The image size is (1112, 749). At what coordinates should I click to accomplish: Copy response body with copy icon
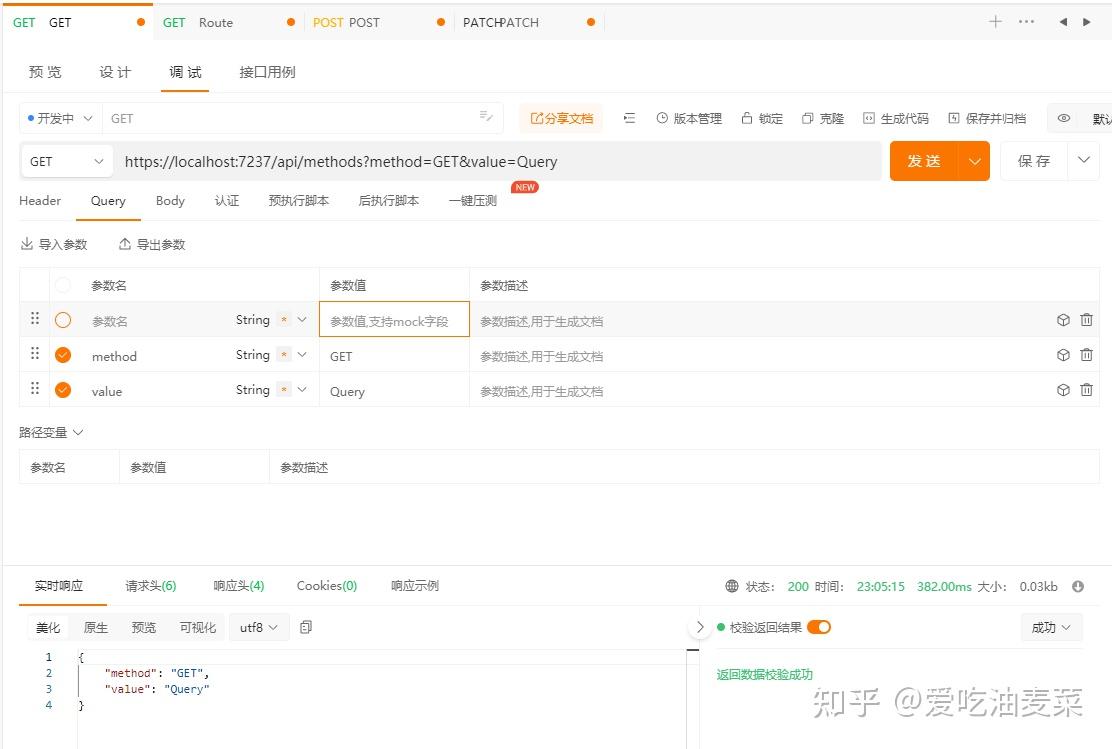click(x=306, y=627)
